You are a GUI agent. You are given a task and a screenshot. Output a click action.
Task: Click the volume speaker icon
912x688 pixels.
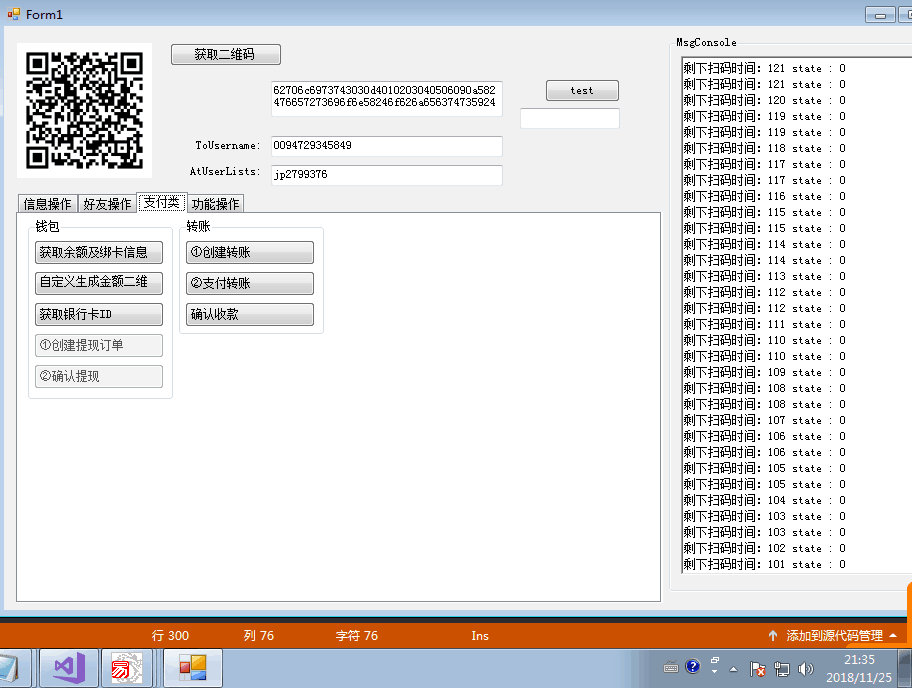pos(806,669)
